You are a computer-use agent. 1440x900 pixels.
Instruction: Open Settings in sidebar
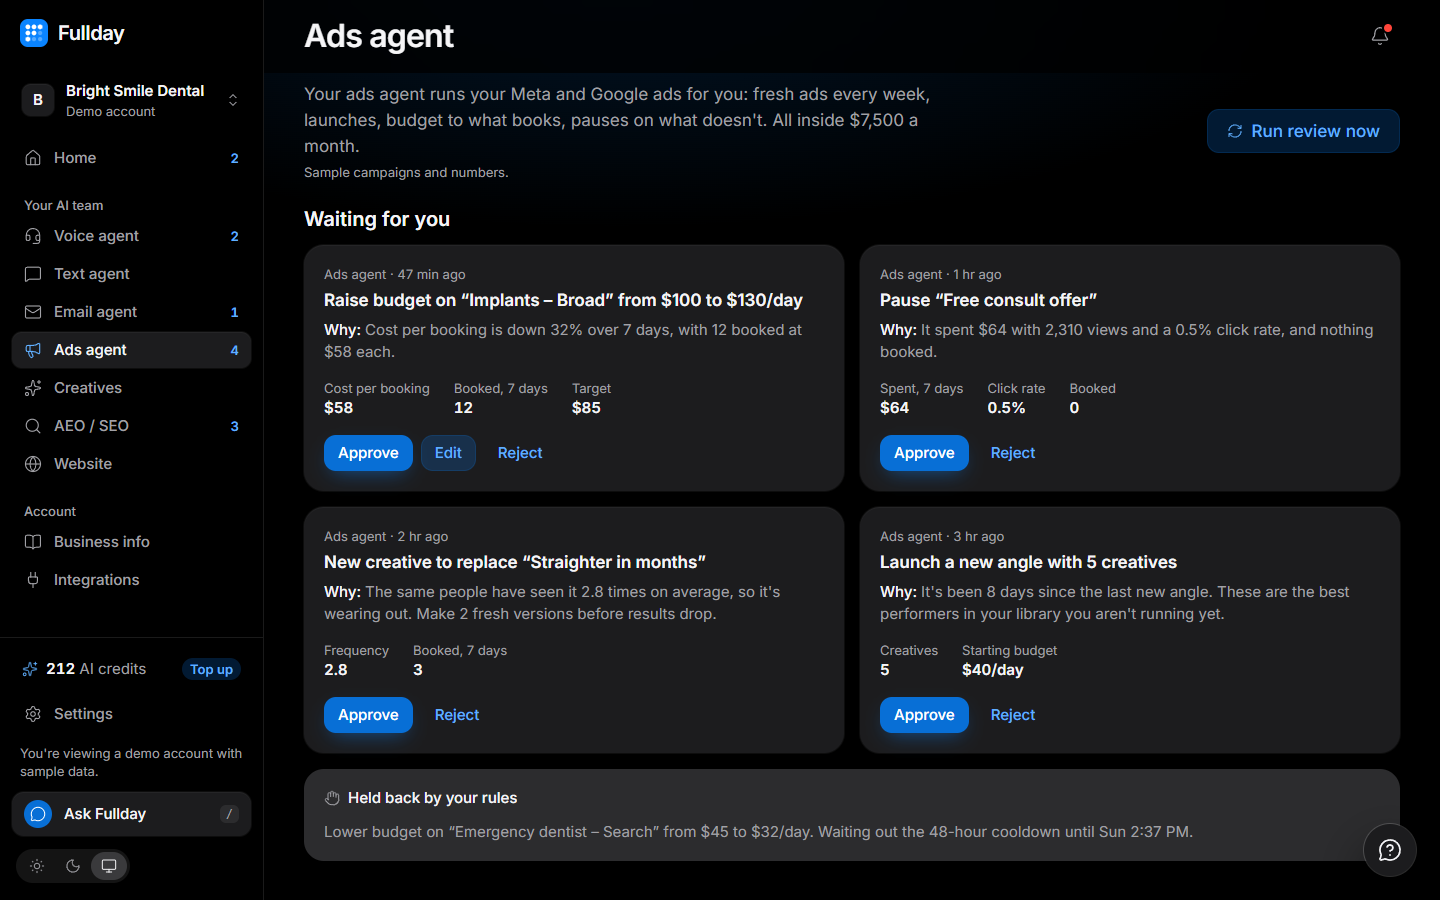click(x=132, y=714)
